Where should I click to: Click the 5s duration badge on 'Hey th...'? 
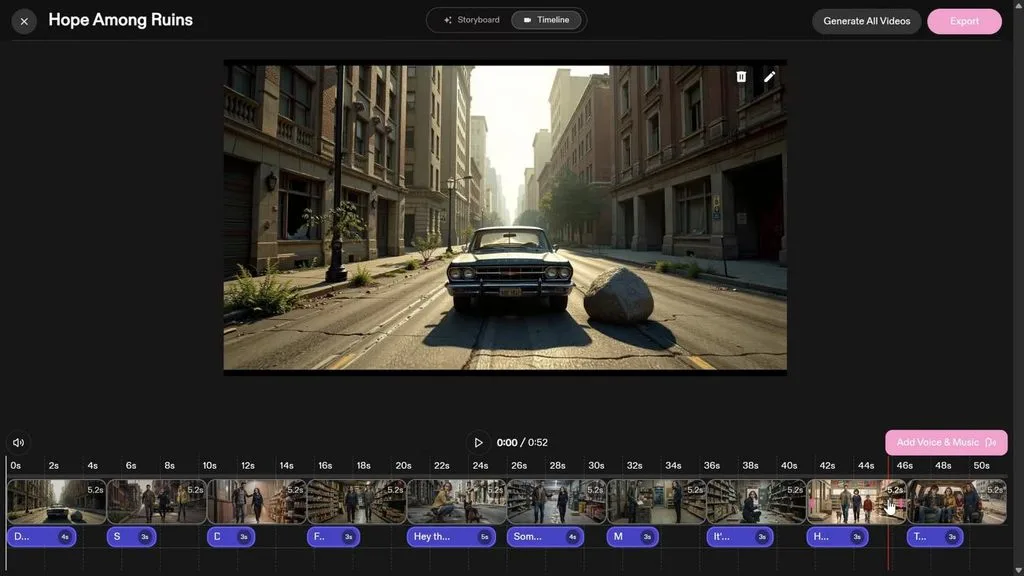tap(485, 537)
